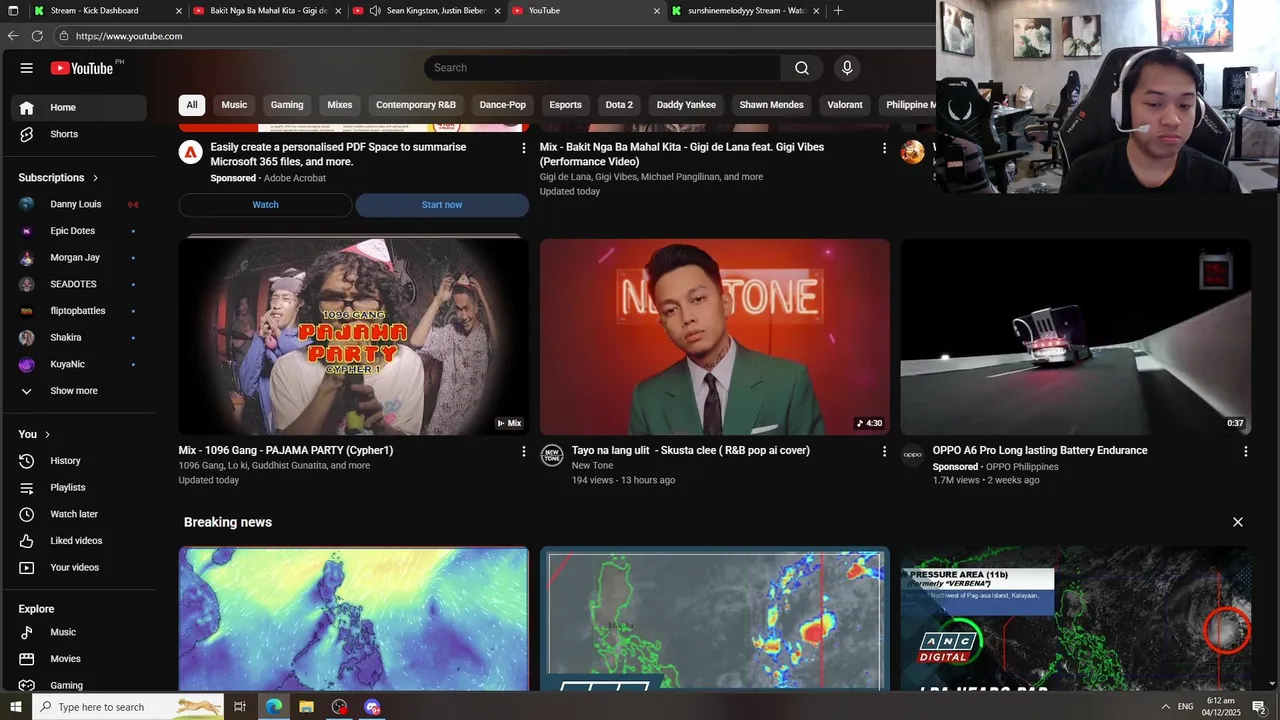
Task: Open the Tayo na lang ulit video title
Action: (x=691, y=451)
